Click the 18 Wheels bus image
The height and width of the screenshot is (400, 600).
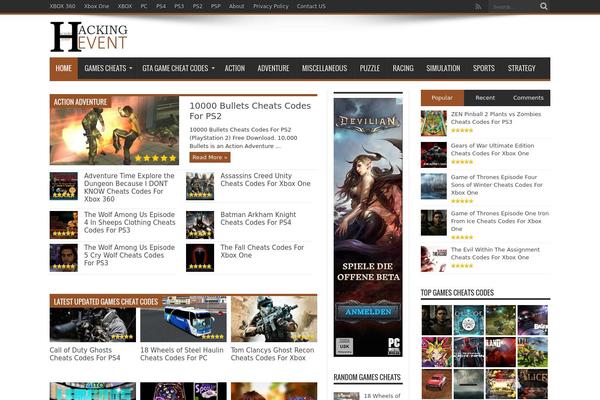(183, 319)
